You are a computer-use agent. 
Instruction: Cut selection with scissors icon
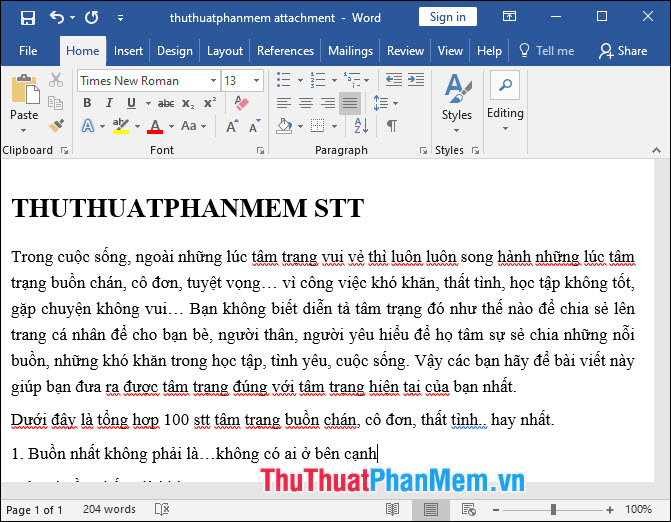(x=56, y=80)
